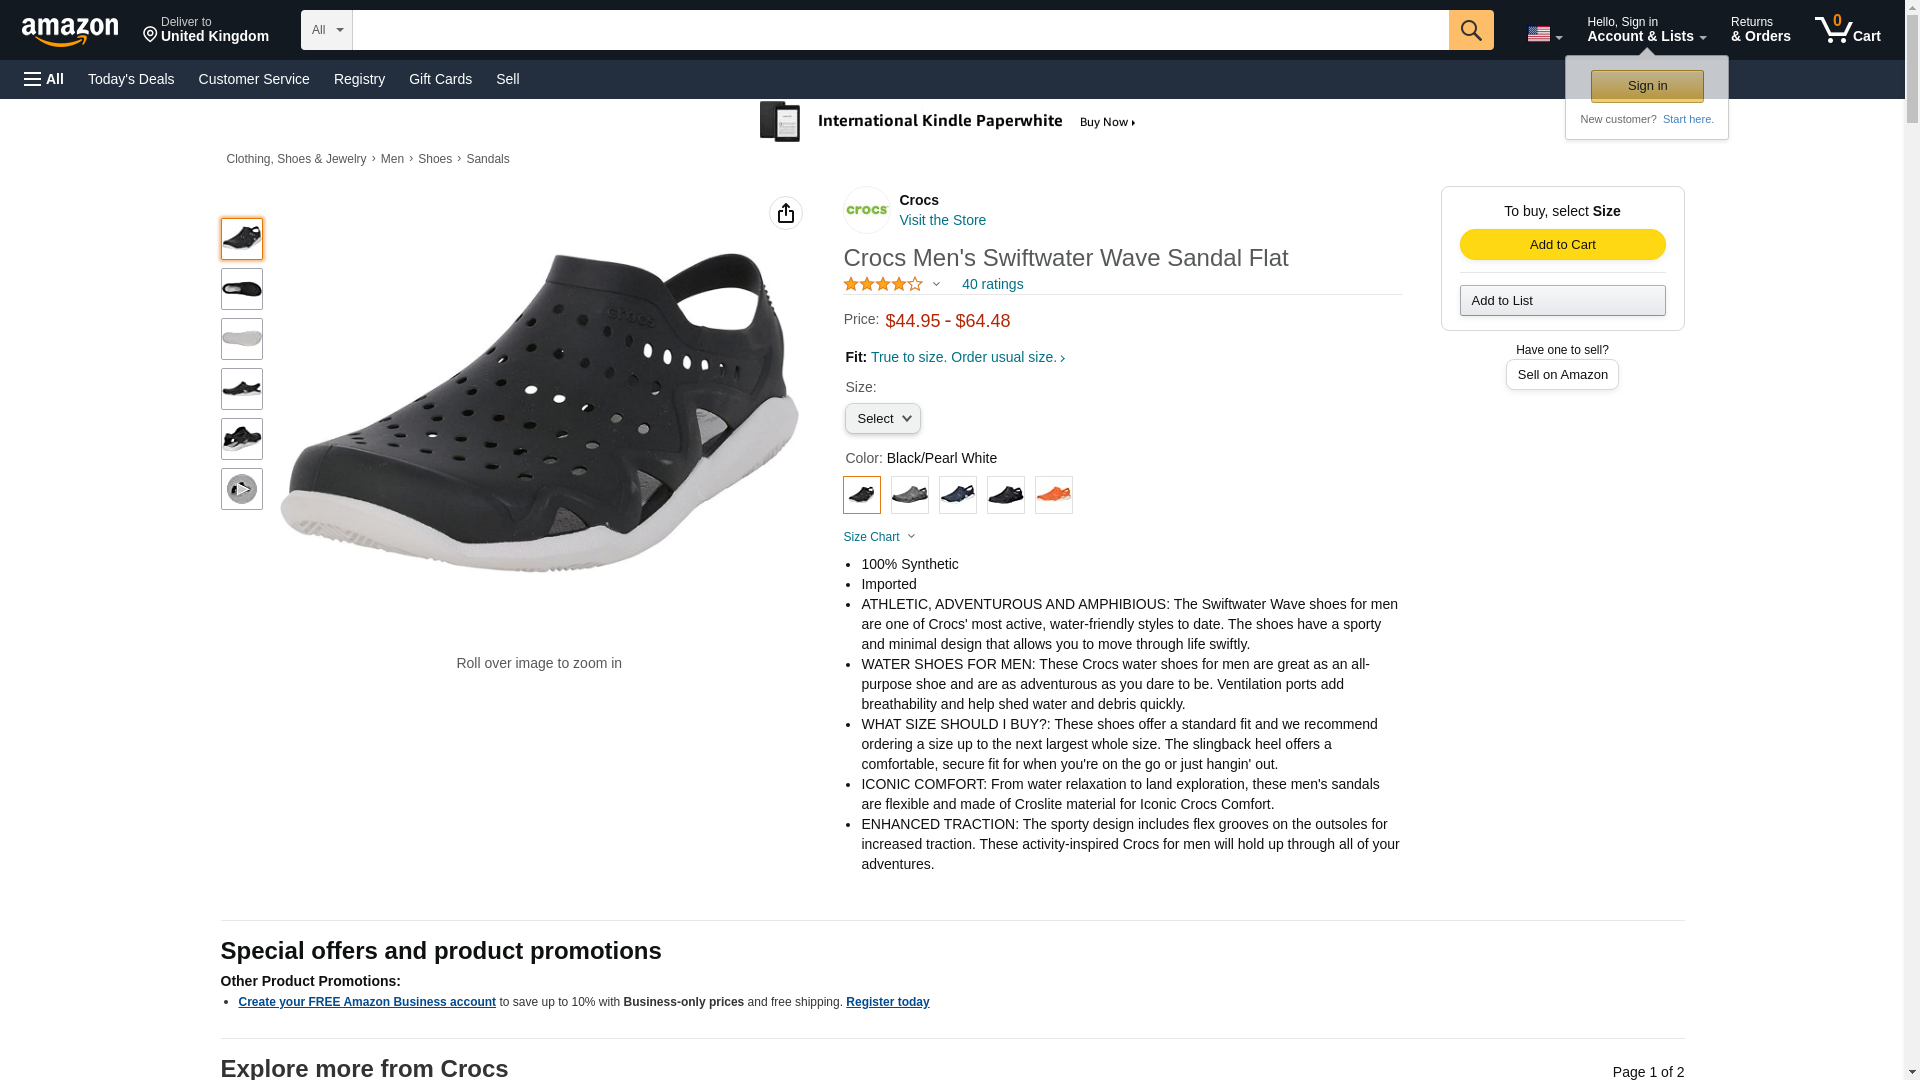
Task: Select the navy blue color swatch
Action: tap(957, 495)
